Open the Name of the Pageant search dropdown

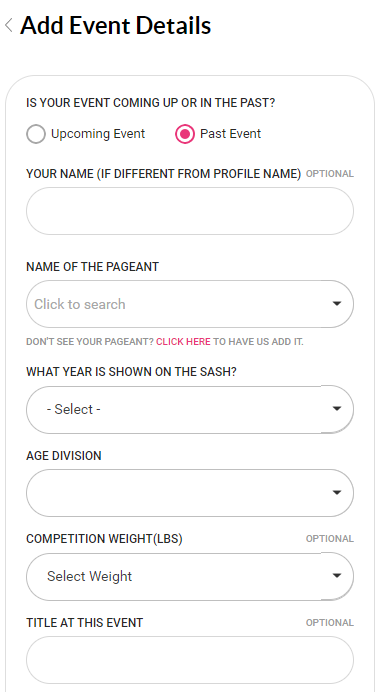[190, 304]
